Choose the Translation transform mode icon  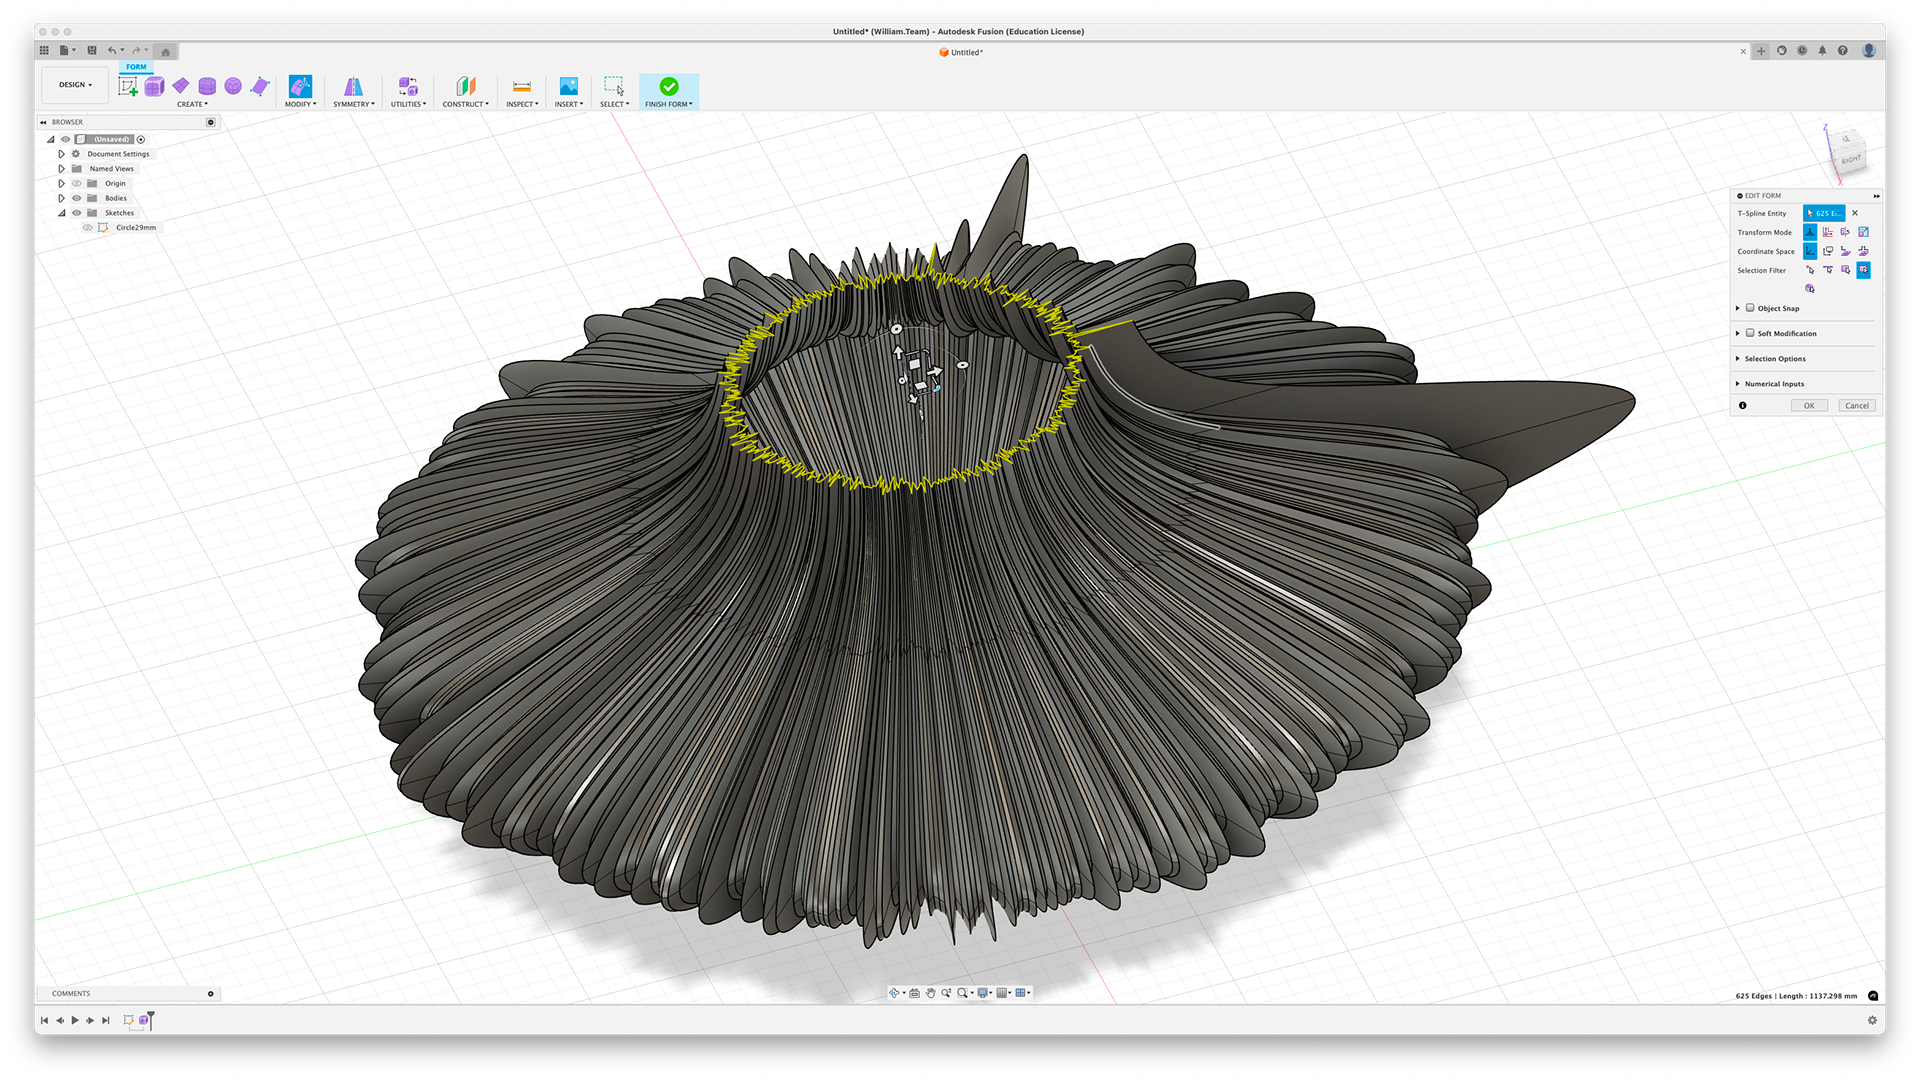click(x=1828, y=232)
